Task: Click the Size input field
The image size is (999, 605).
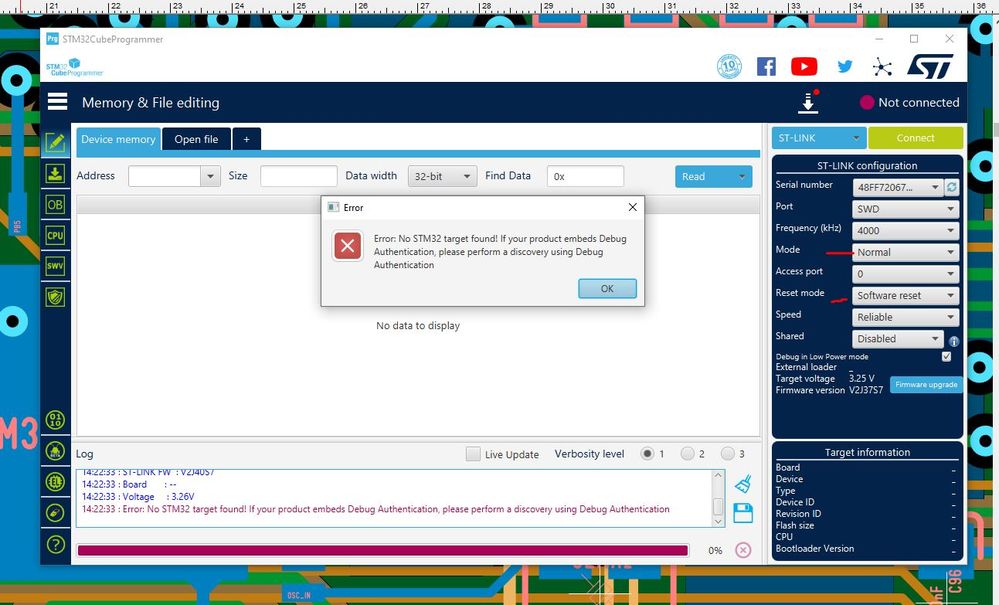Action: [x=299, y=176]
